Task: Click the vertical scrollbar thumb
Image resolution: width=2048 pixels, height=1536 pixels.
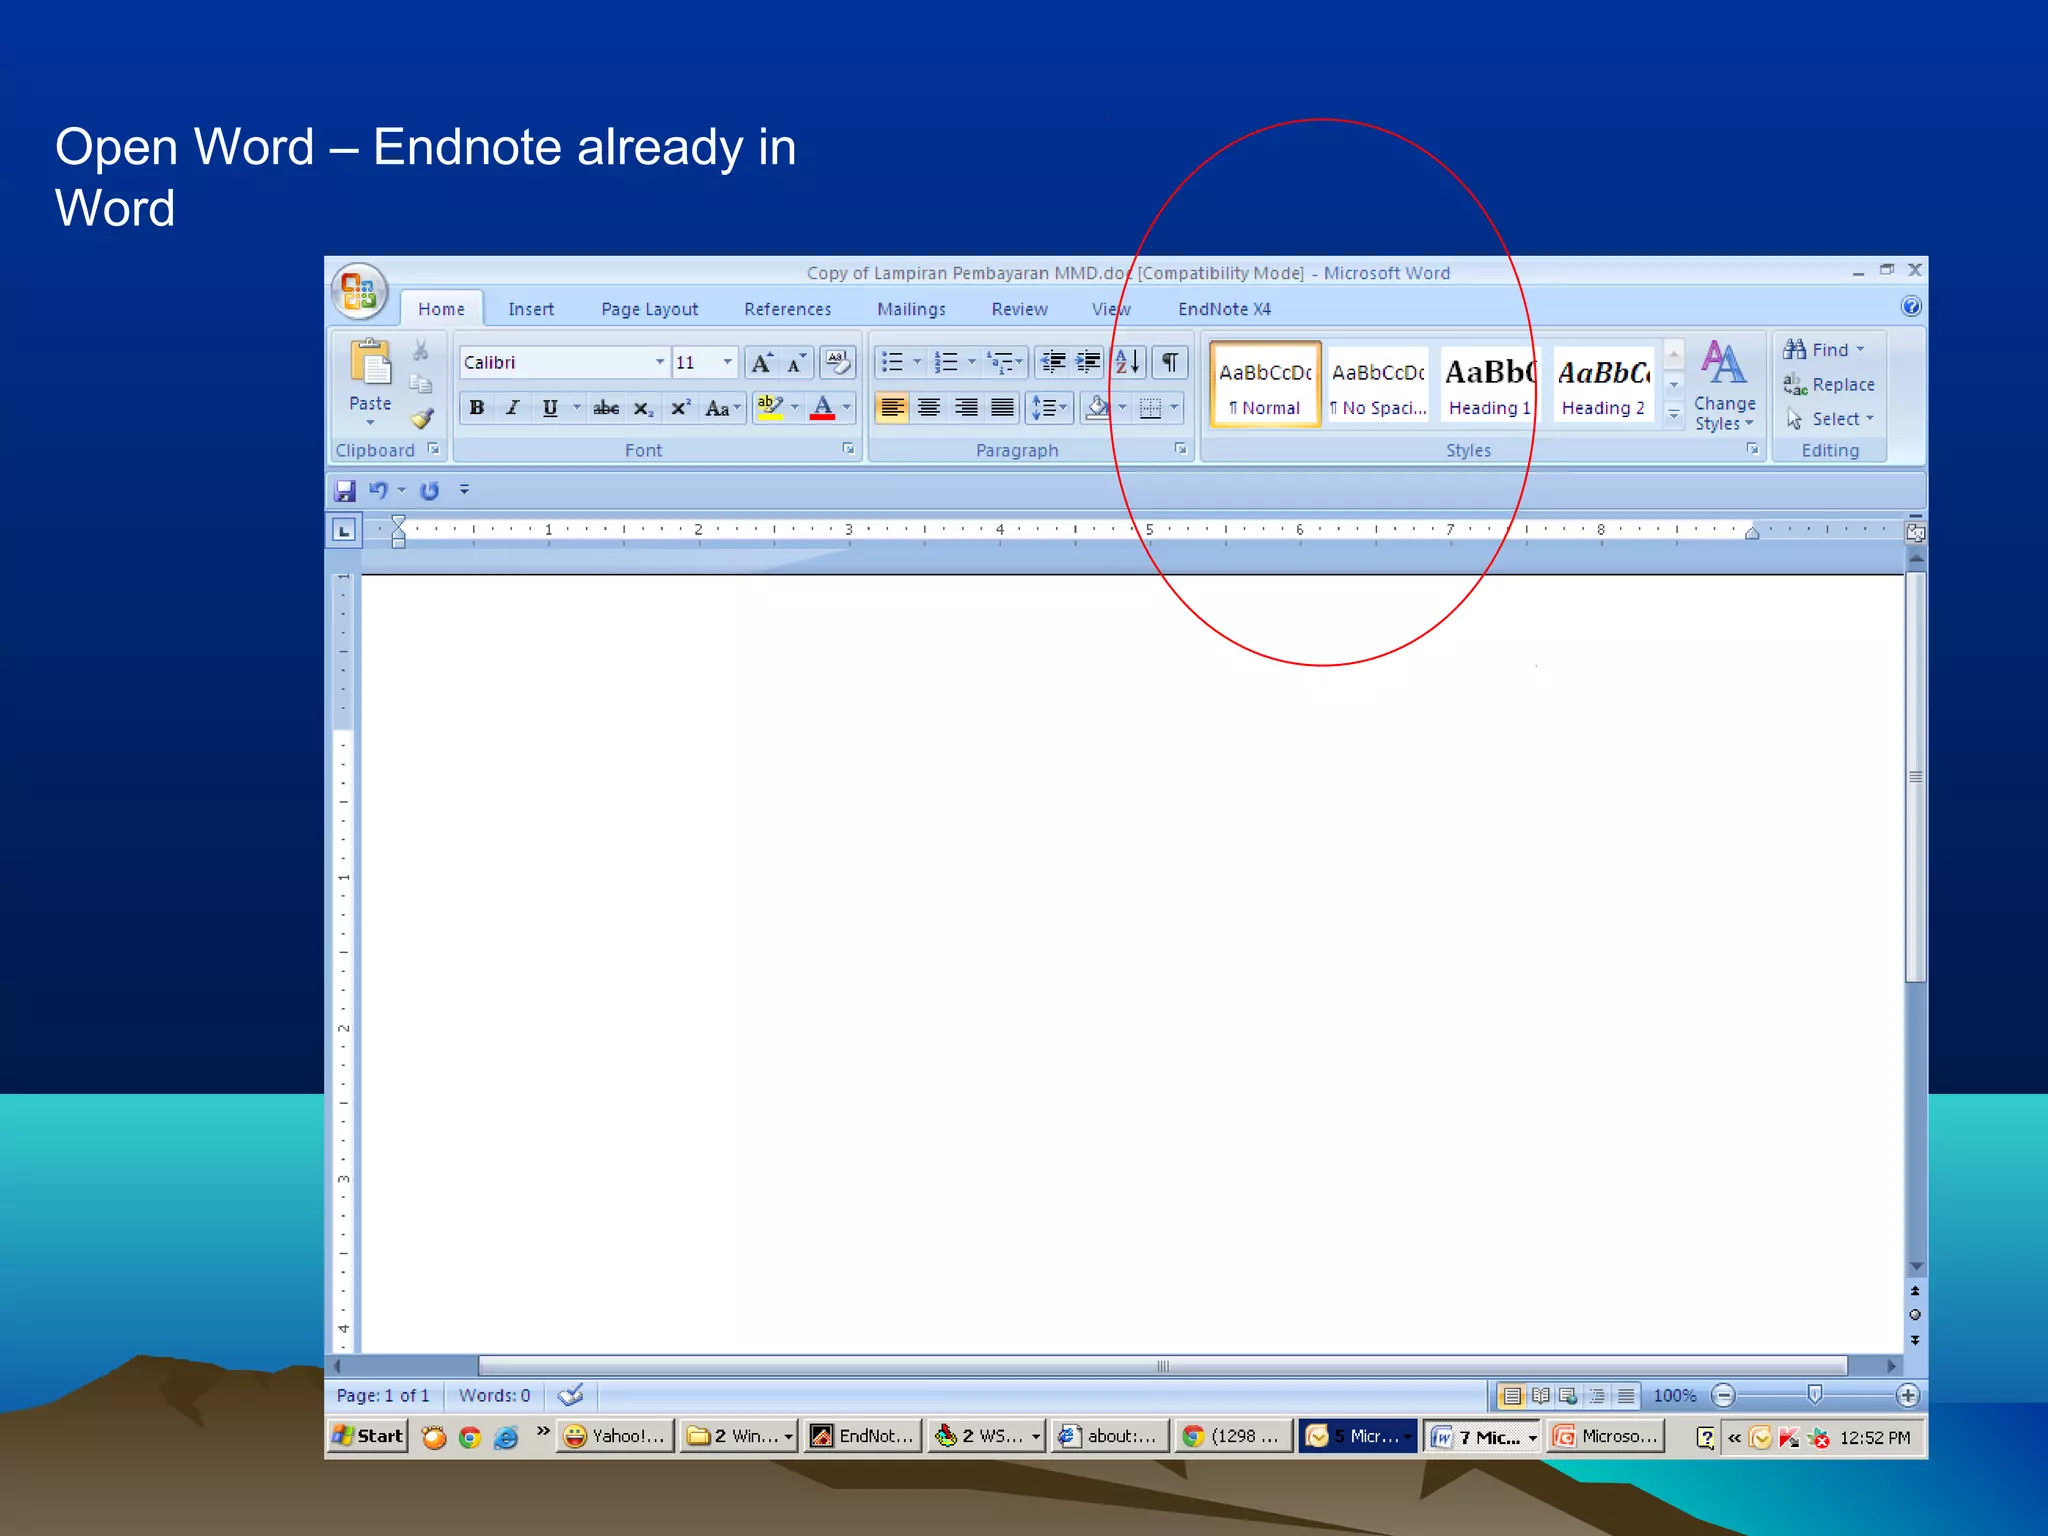Action: [1915, 776]
